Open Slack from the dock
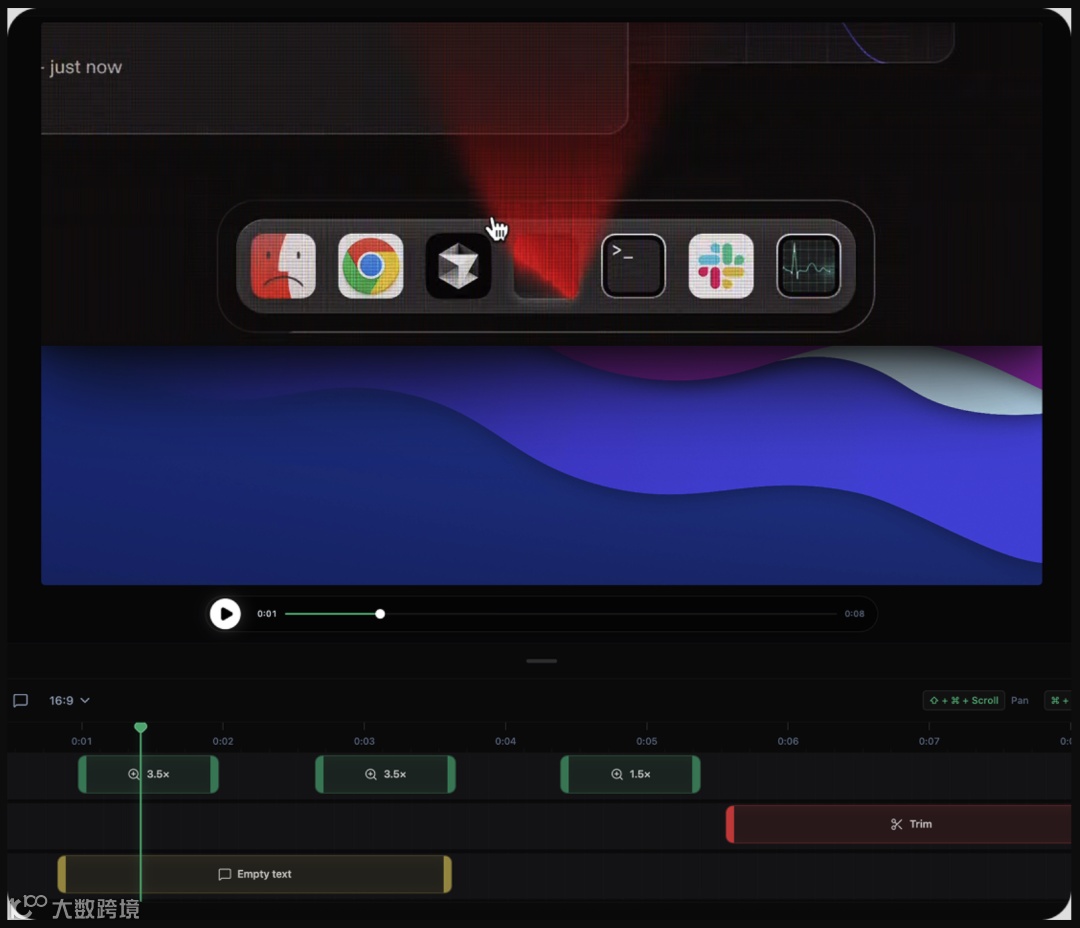This screenshot has height=928, width=1080. [720, 266]
